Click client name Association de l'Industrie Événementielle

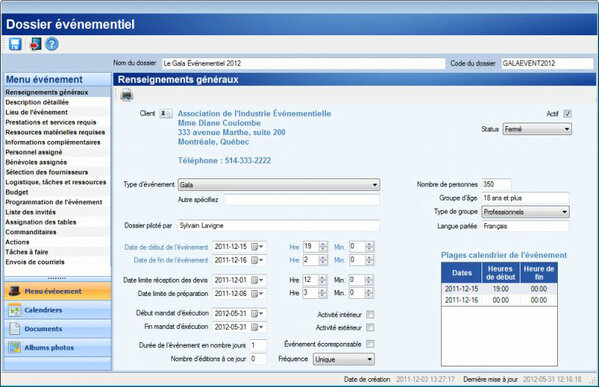[x=254, y=113]
